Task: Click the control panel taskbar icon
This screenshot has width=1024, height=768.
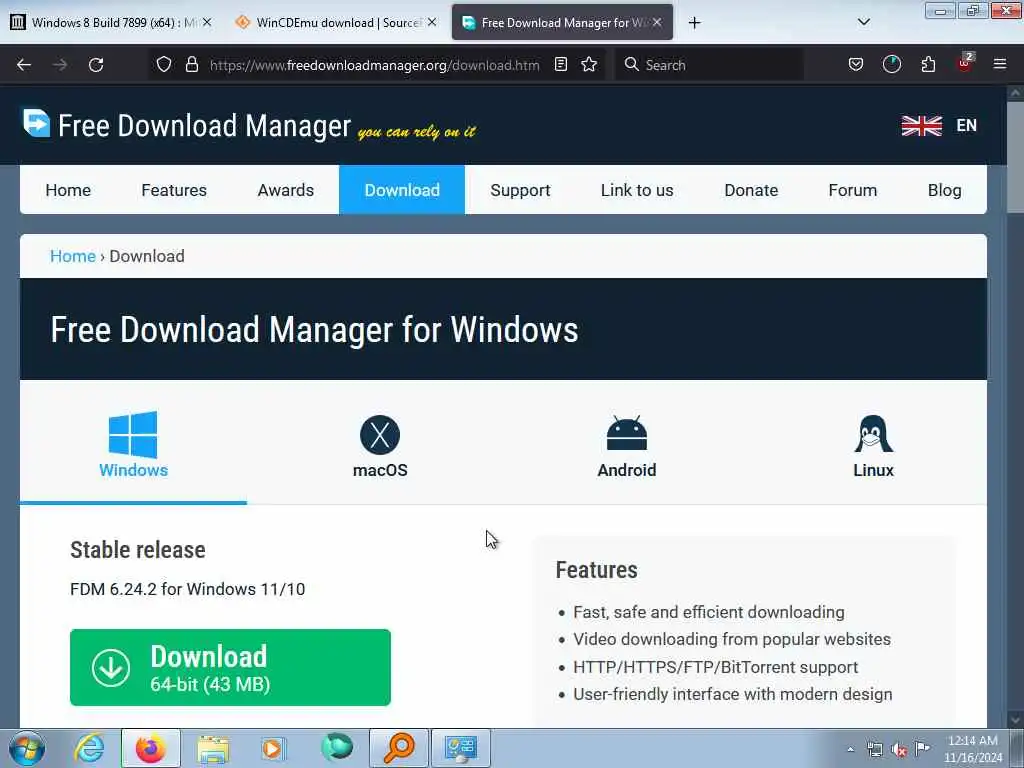Action: click(x=460, y=749)
